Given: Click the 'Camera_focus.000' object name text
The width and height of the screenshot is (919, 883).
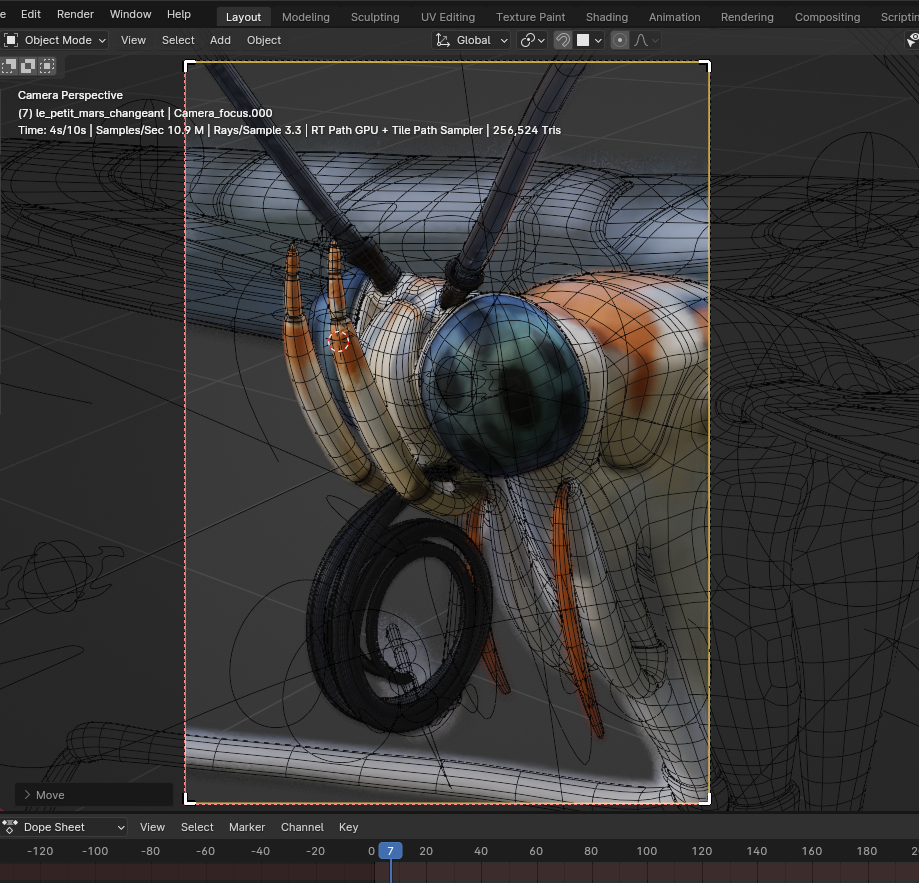Looking at the screenshot, I should coord(223,113).
